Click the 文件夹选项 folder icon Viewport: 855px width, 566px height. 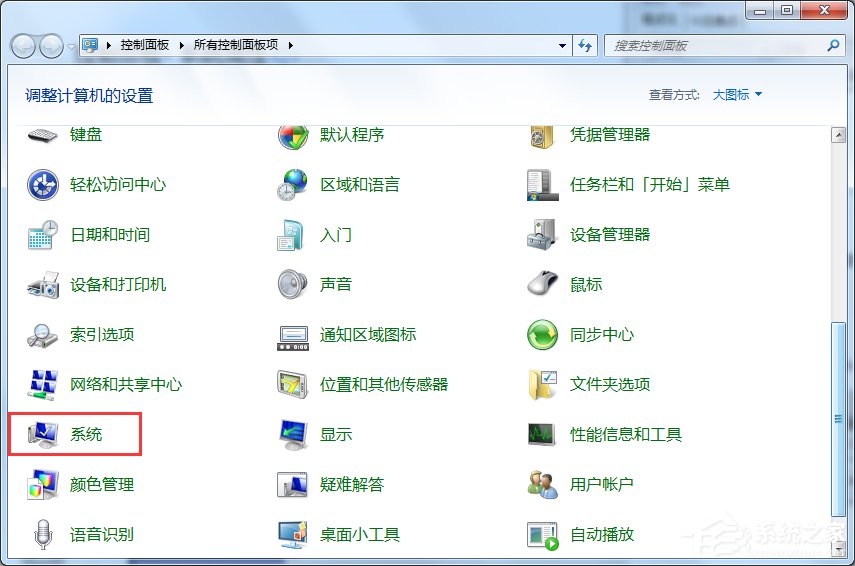click(x=542, y=384)
